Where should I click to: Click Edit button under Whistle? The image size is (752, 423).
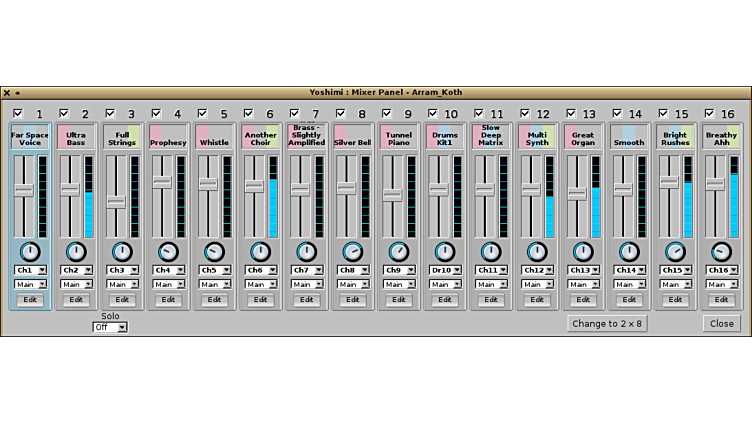click(214, 300)
